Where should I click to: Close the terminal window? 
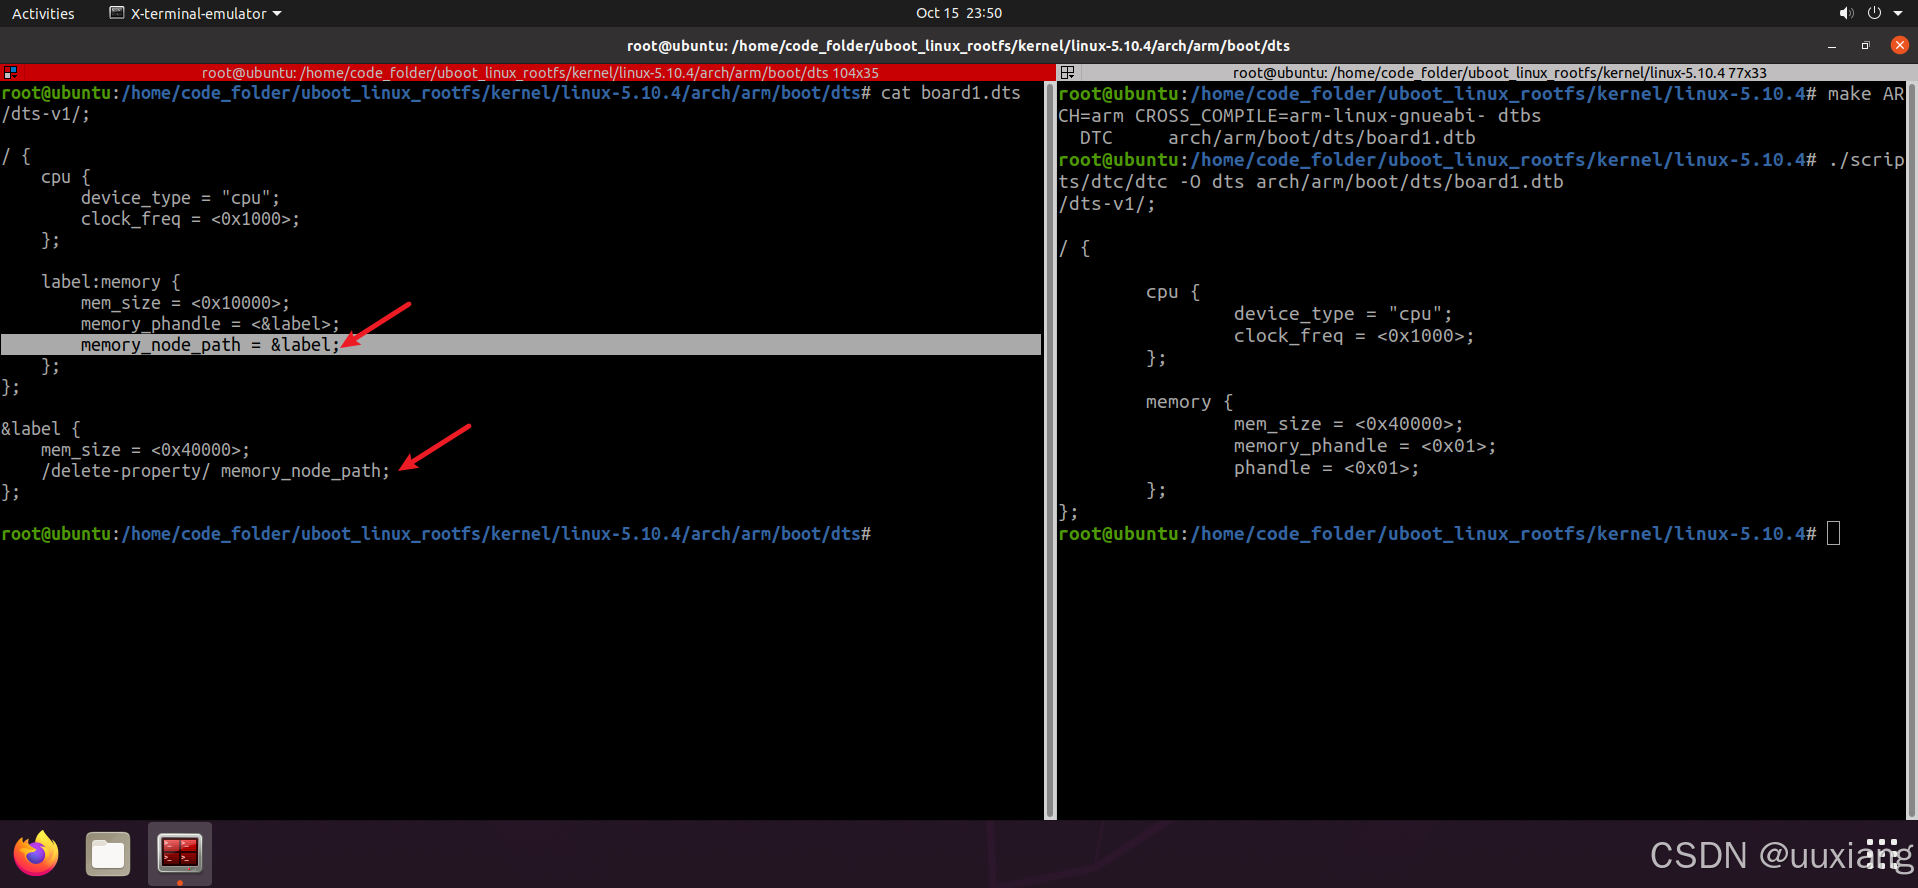(x=1900, y=45)
